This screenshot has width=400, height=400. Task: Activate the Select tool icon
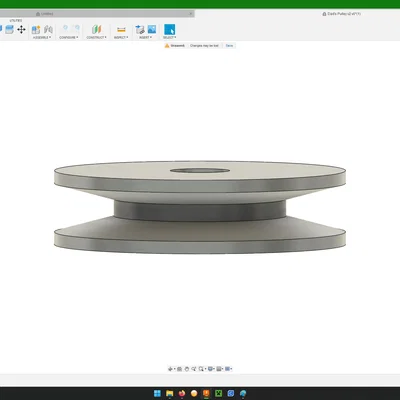coord(170,30)
